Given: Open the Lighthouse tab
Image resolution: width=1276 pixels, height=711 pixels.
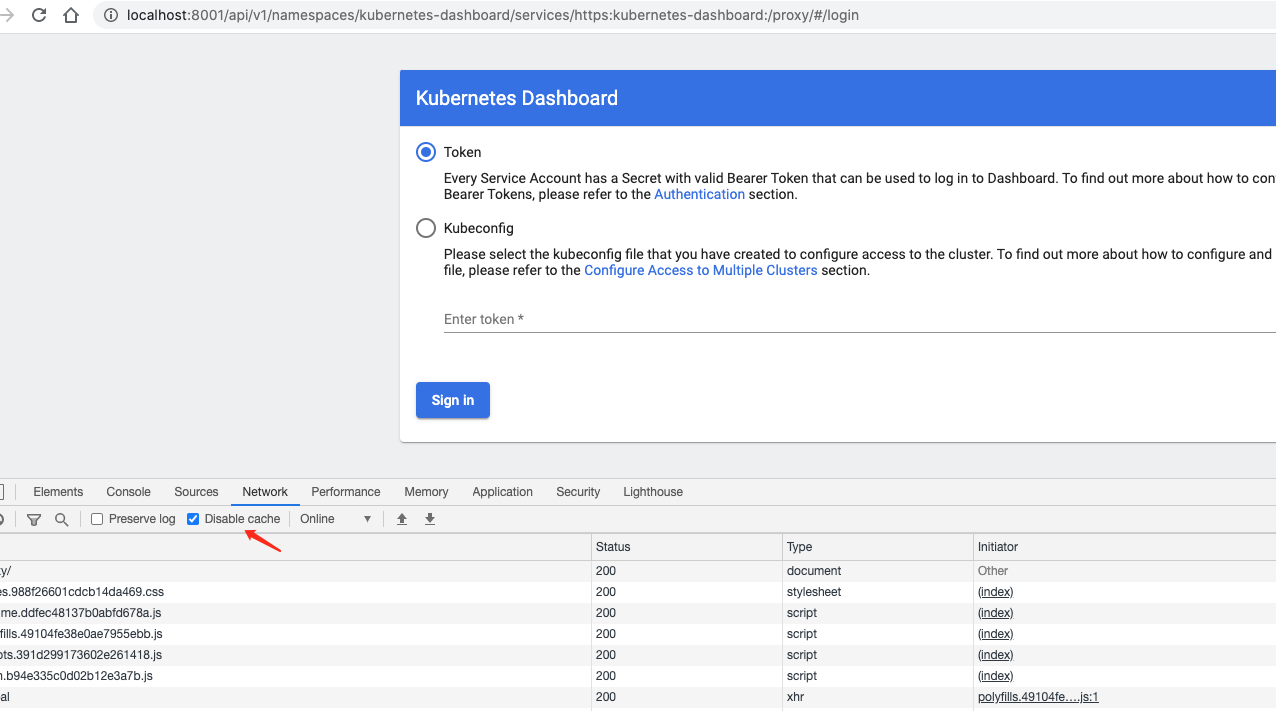Looking at the screenshot, I should (653, 492).
